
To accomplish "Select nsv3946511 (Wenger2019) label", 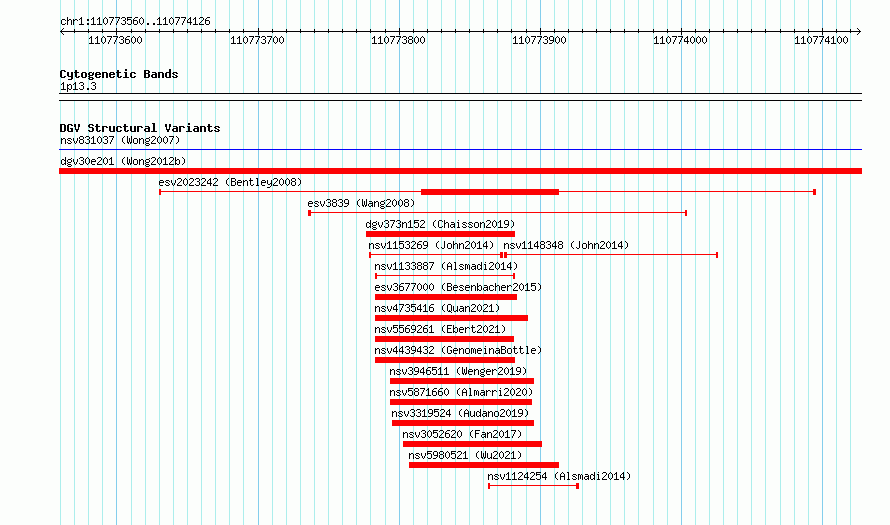I will click(458, 371).
